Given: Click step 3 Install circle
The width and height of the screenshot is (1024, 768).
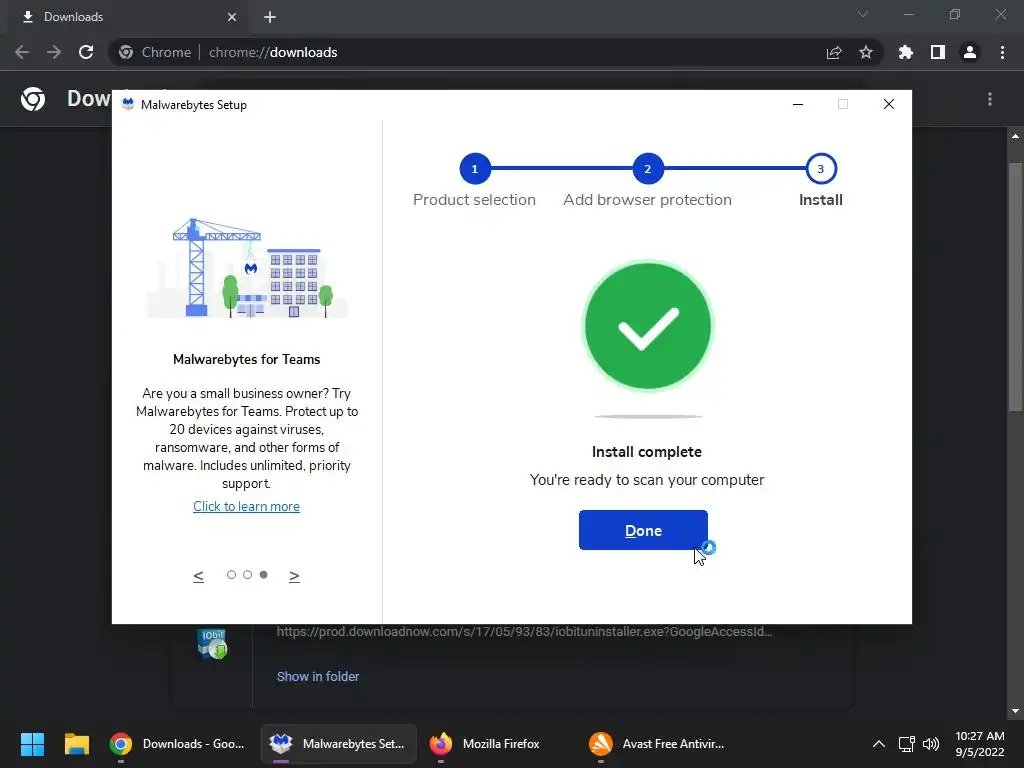Looking at the screenshot, I should 821,168.
